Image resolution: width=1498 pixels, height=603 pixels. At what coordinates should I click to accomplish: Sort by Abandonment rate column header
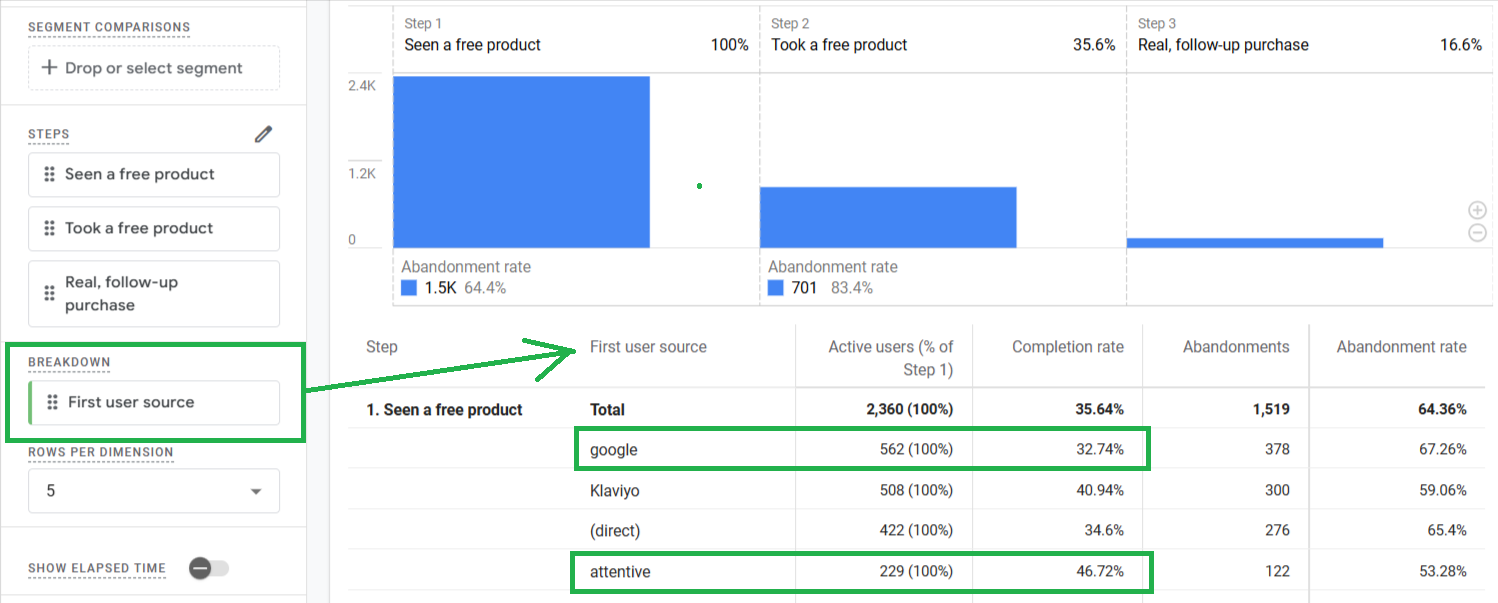tap(1401, 347)
